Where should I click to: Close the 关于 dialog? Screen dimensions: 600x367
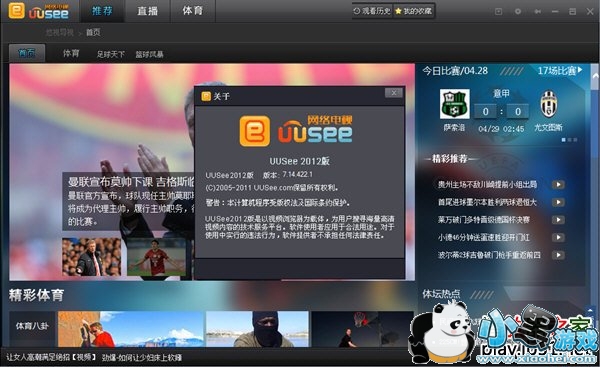pos(393,93)
